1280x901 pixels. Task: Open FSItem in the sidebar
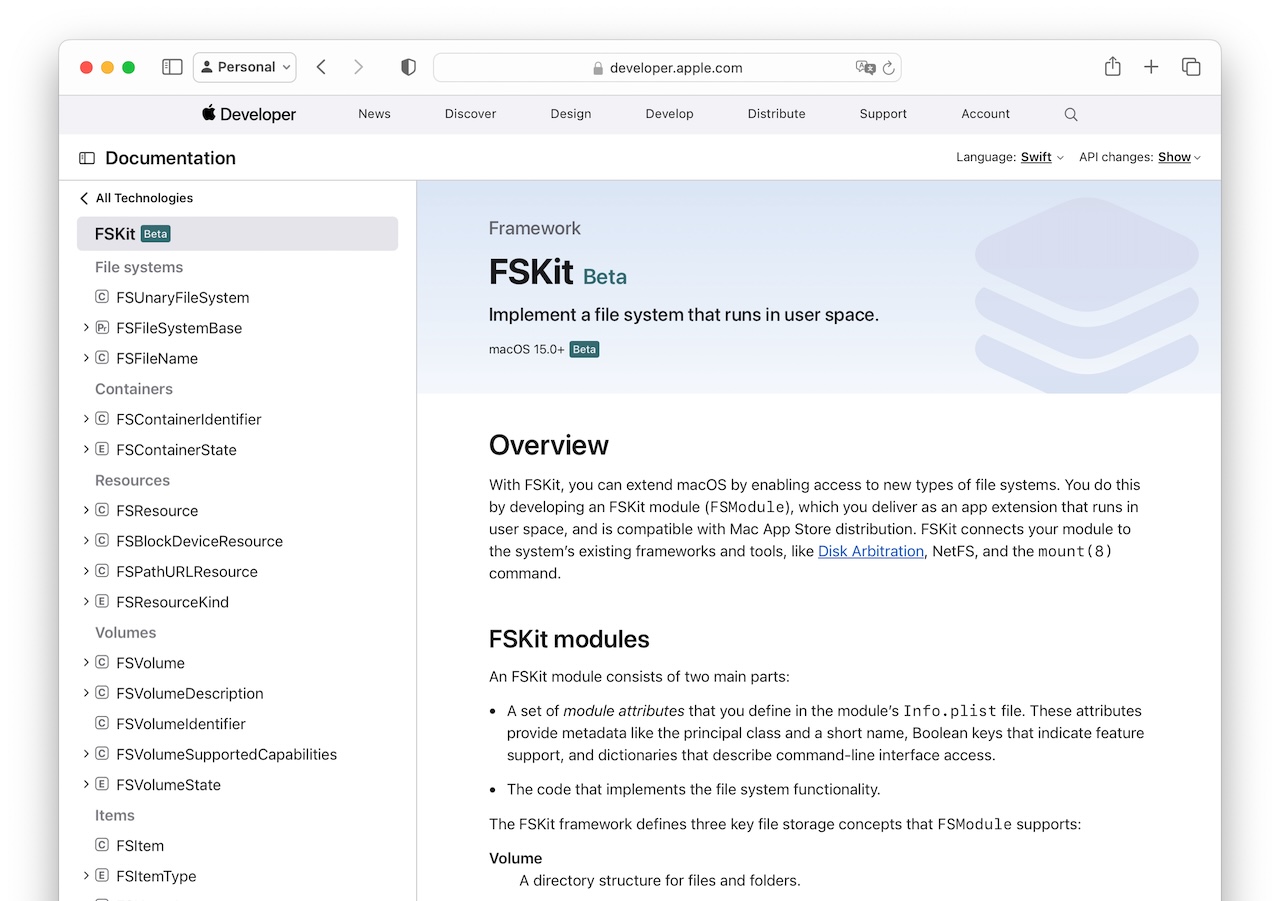point(140,846)
